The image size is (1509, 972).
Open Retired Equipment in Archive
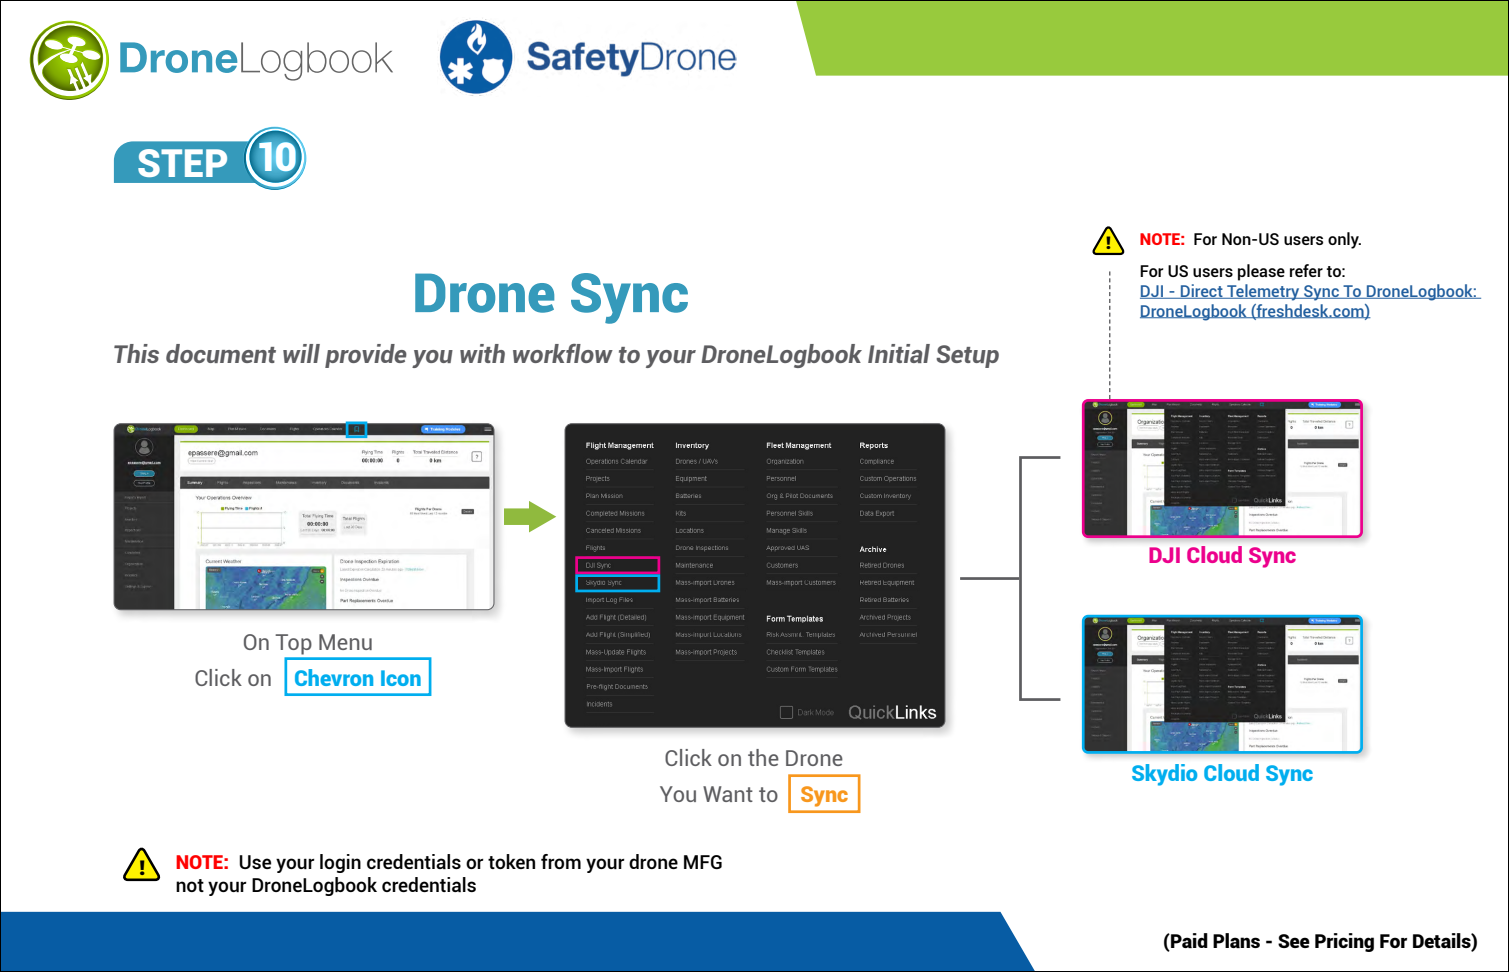(887, 582)
